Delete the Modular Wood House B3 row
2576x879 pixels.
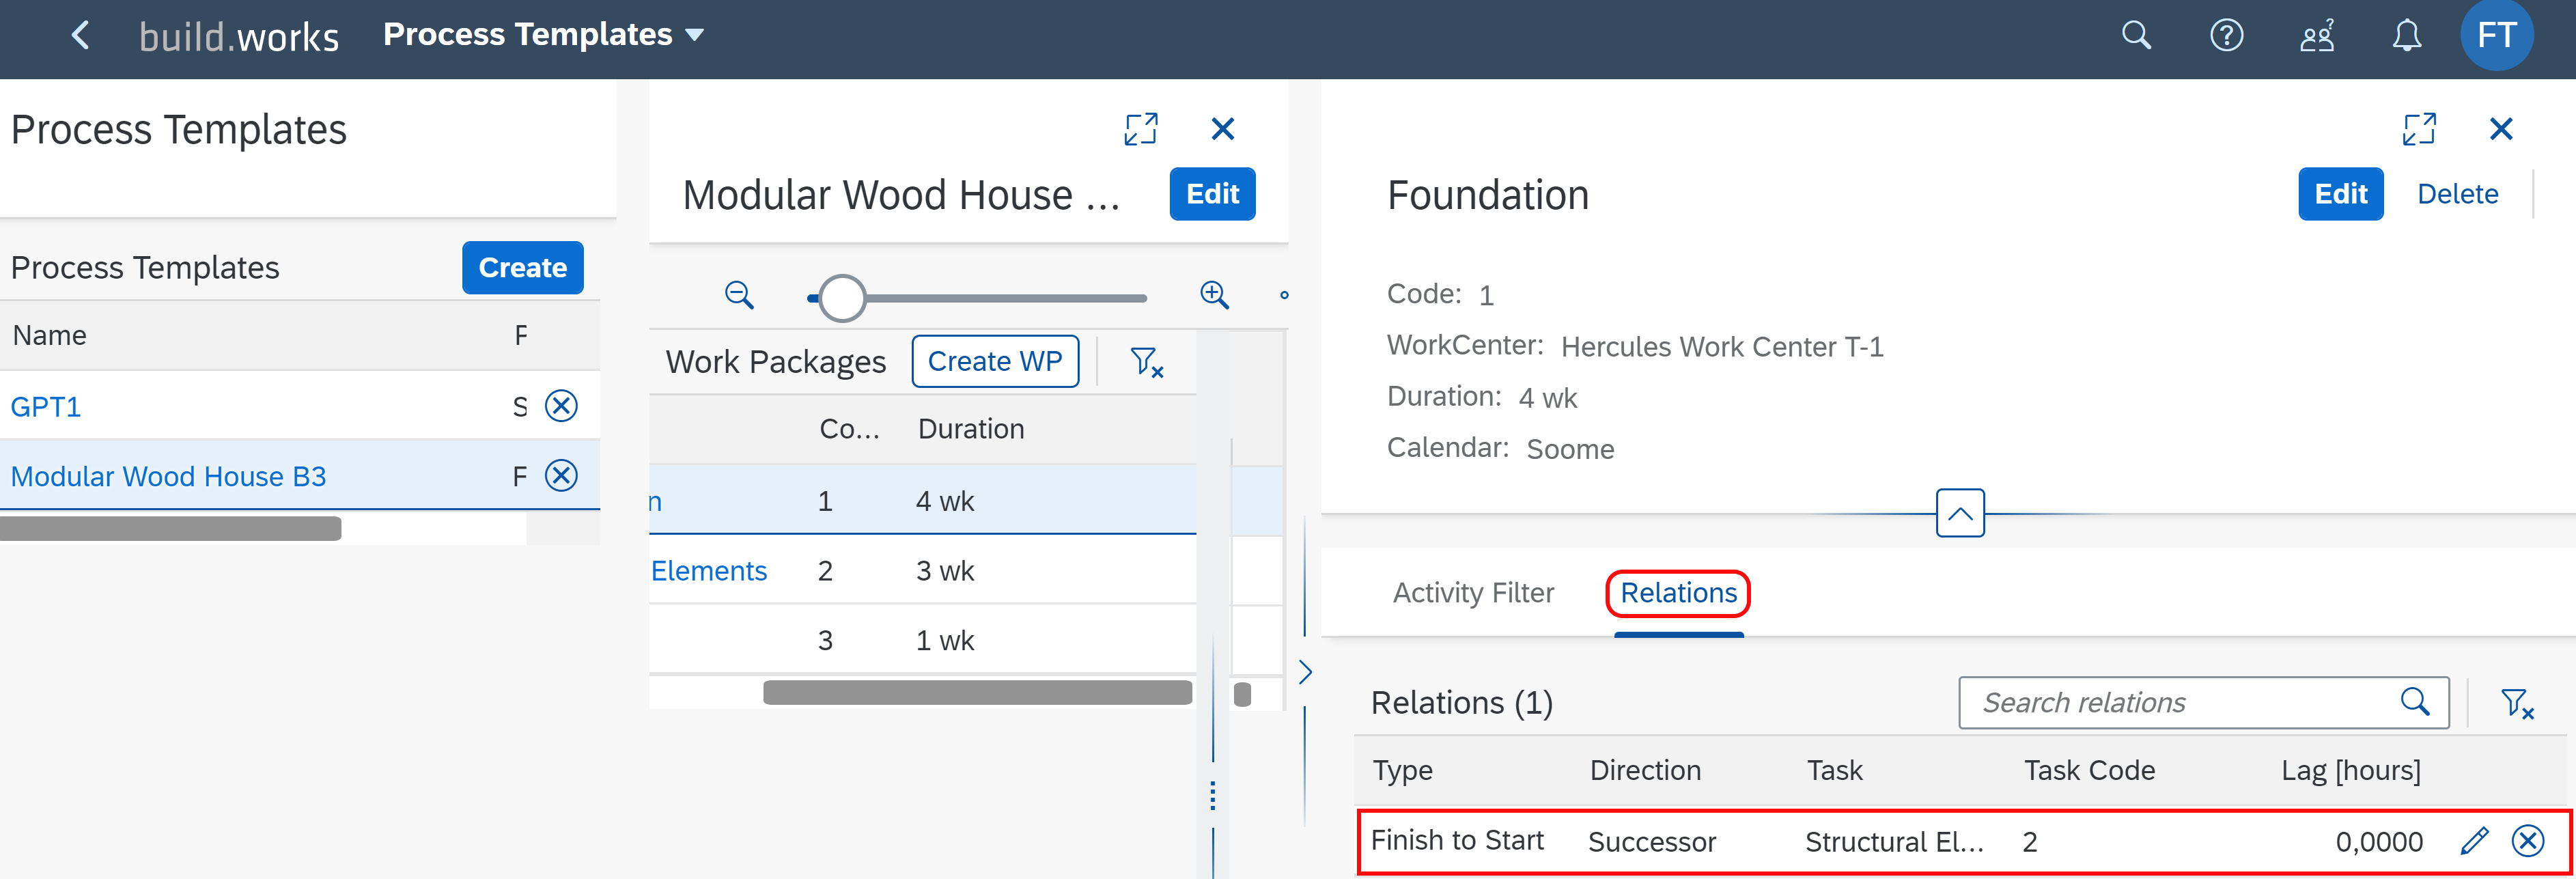tap(561, 475)
